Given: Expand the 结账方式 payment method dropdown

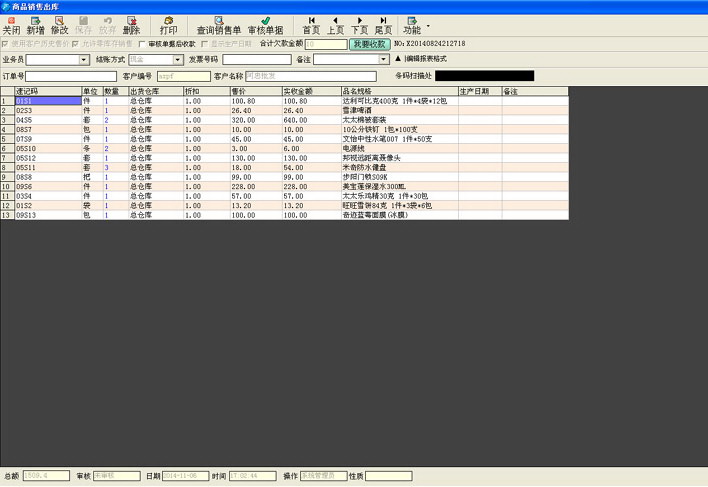Looking at the screenshot, I should coord(178,60).
